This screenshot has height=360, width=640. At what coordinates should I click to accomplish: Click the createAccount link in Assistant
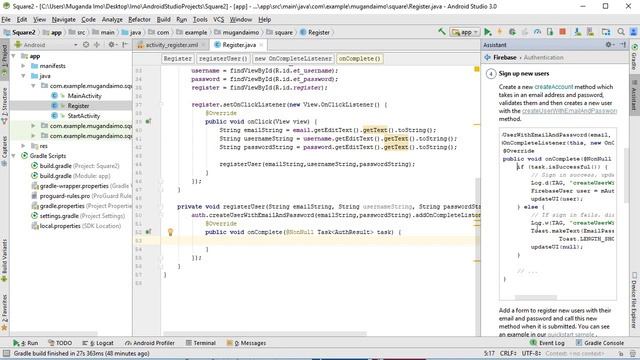553,87
